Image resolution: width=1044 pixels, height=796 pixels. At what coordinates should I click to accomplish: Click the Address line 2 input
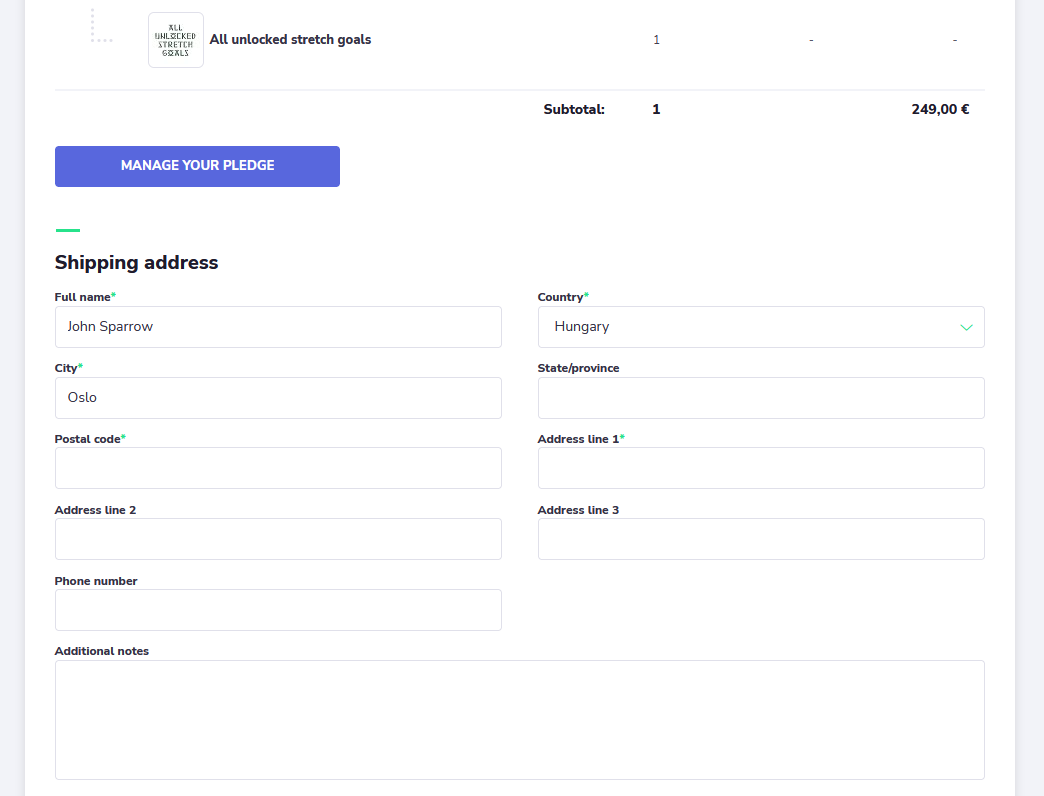[278, 539]
